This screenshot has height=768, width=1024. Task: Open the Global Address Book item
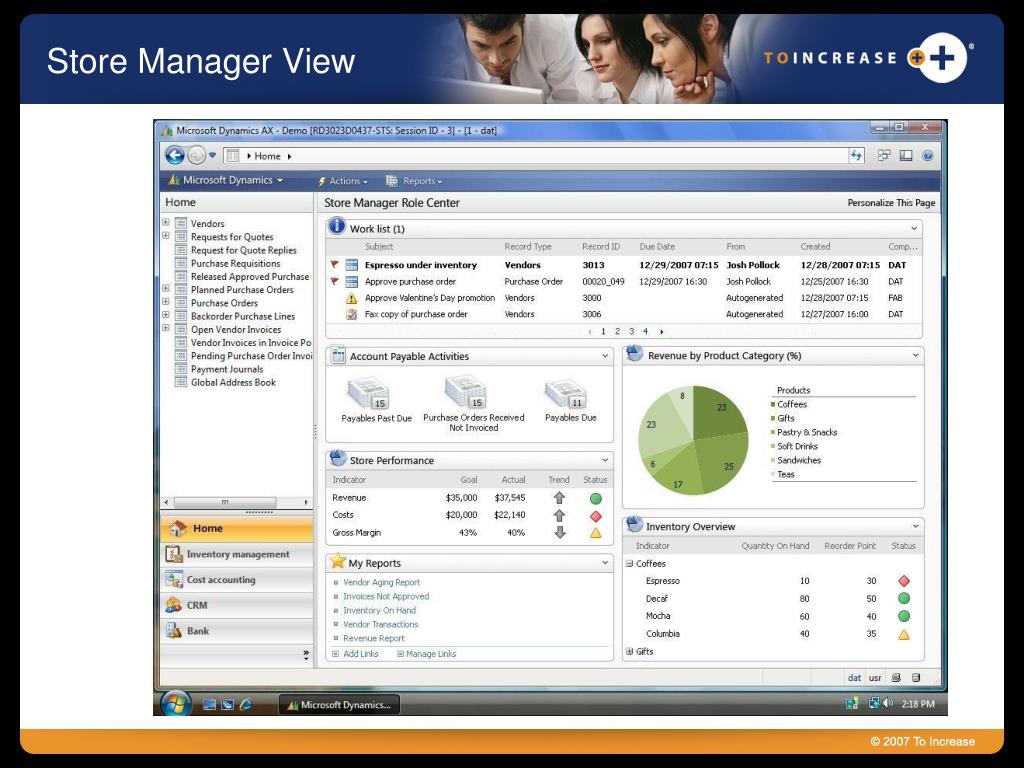click(x=233, y=382)
